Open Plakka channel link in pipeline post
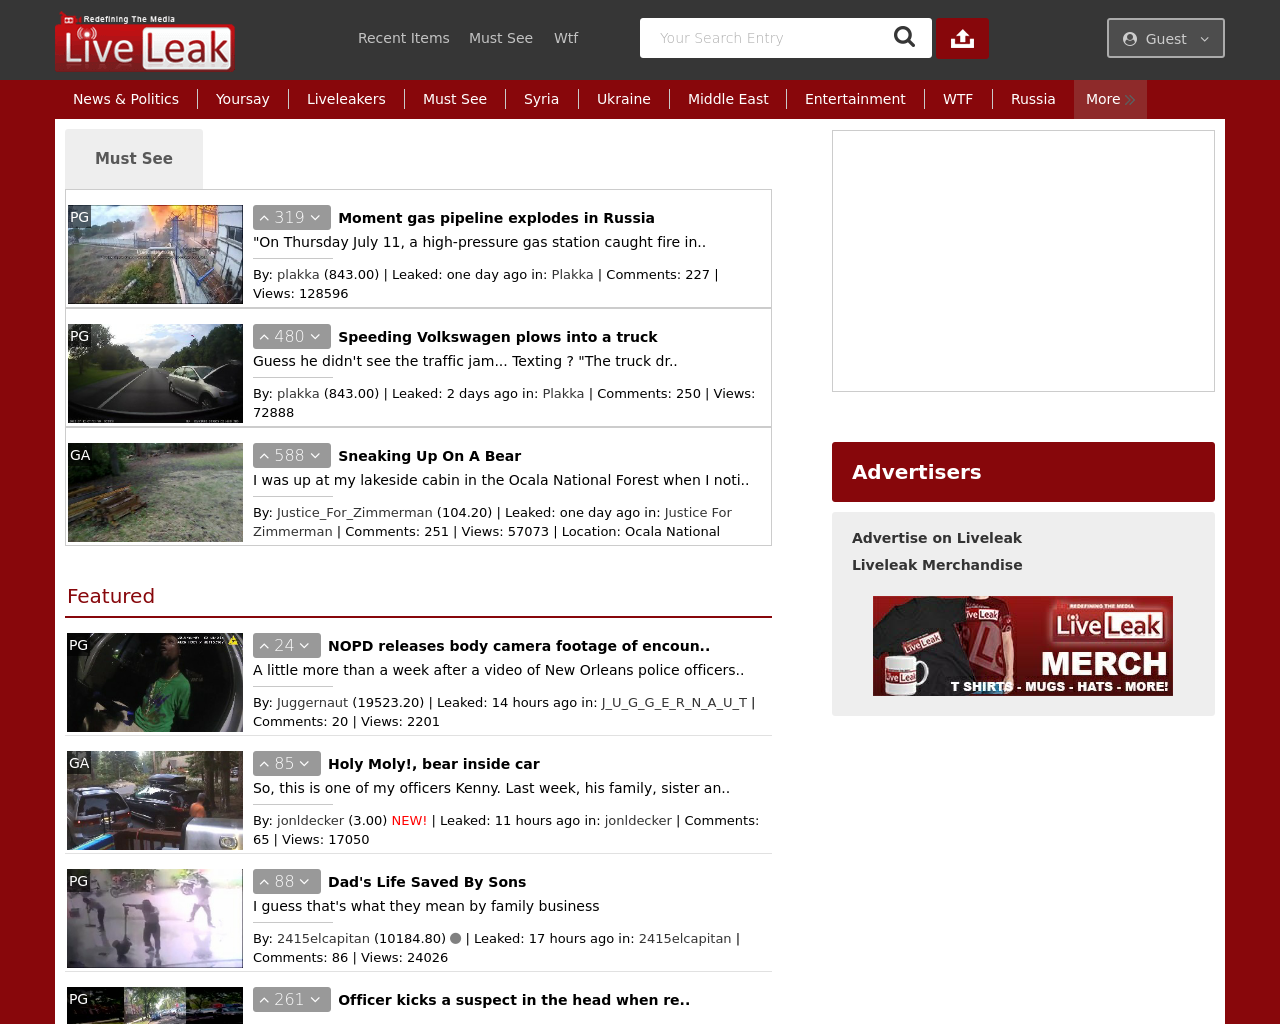The image size is (1280, 1024). (x=572, y=275)
